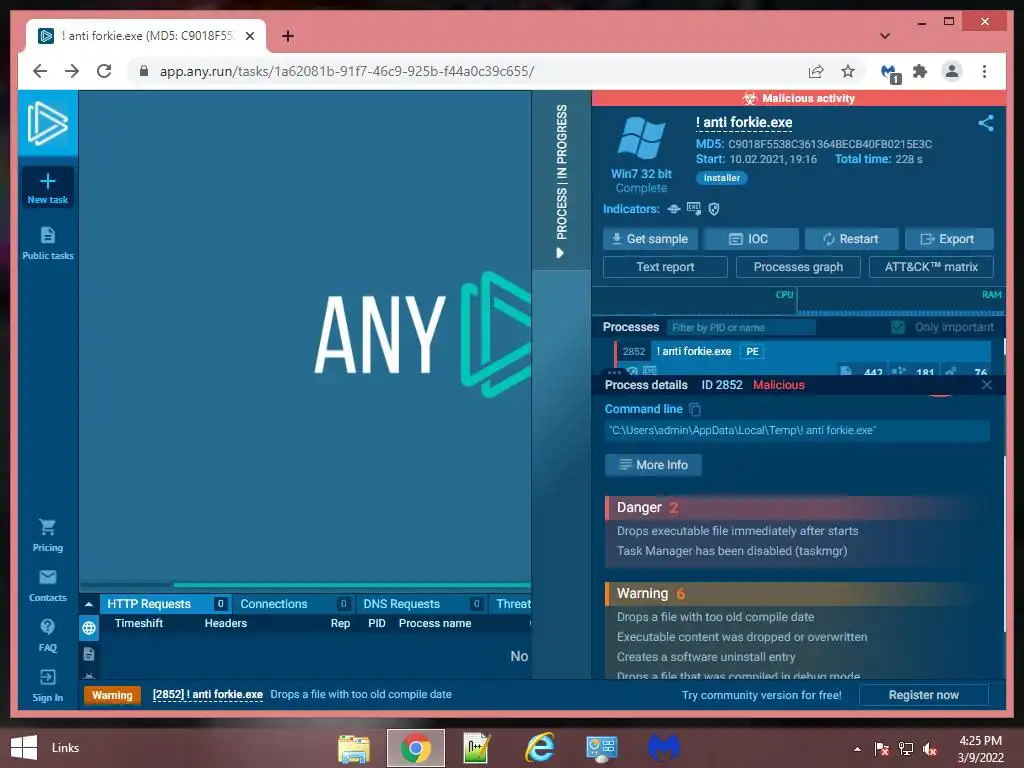The width and height of the screenshot is (1024, 768).
Task: Share page using browser share icon
Action: tap(816, 71)
